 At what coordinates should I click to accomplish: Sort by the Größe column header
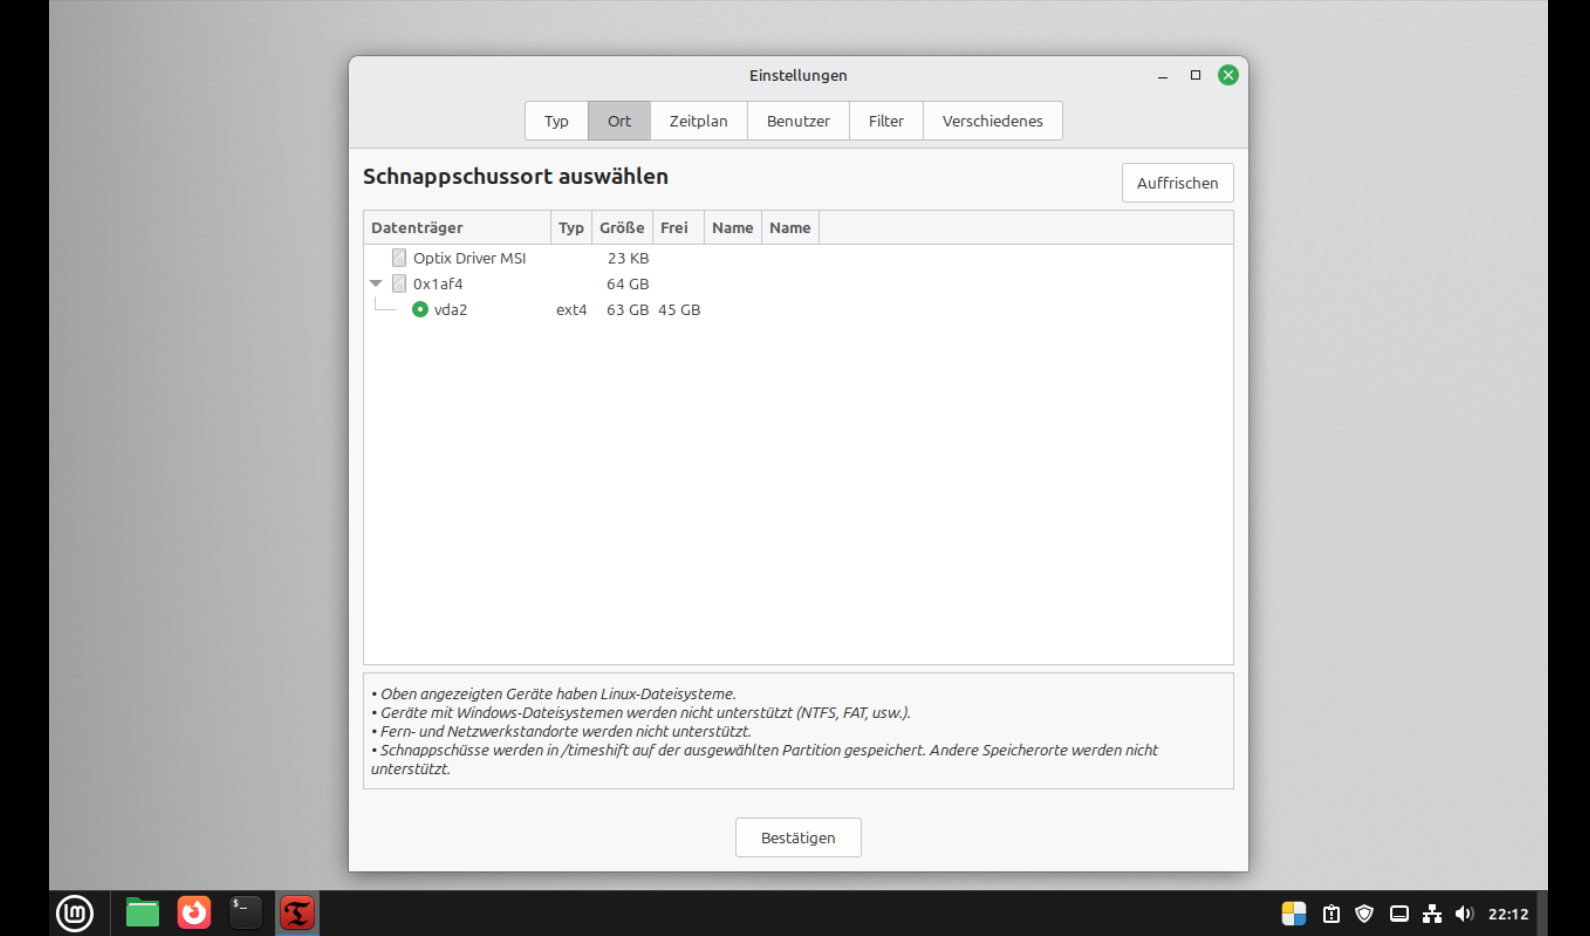(621, 228)
